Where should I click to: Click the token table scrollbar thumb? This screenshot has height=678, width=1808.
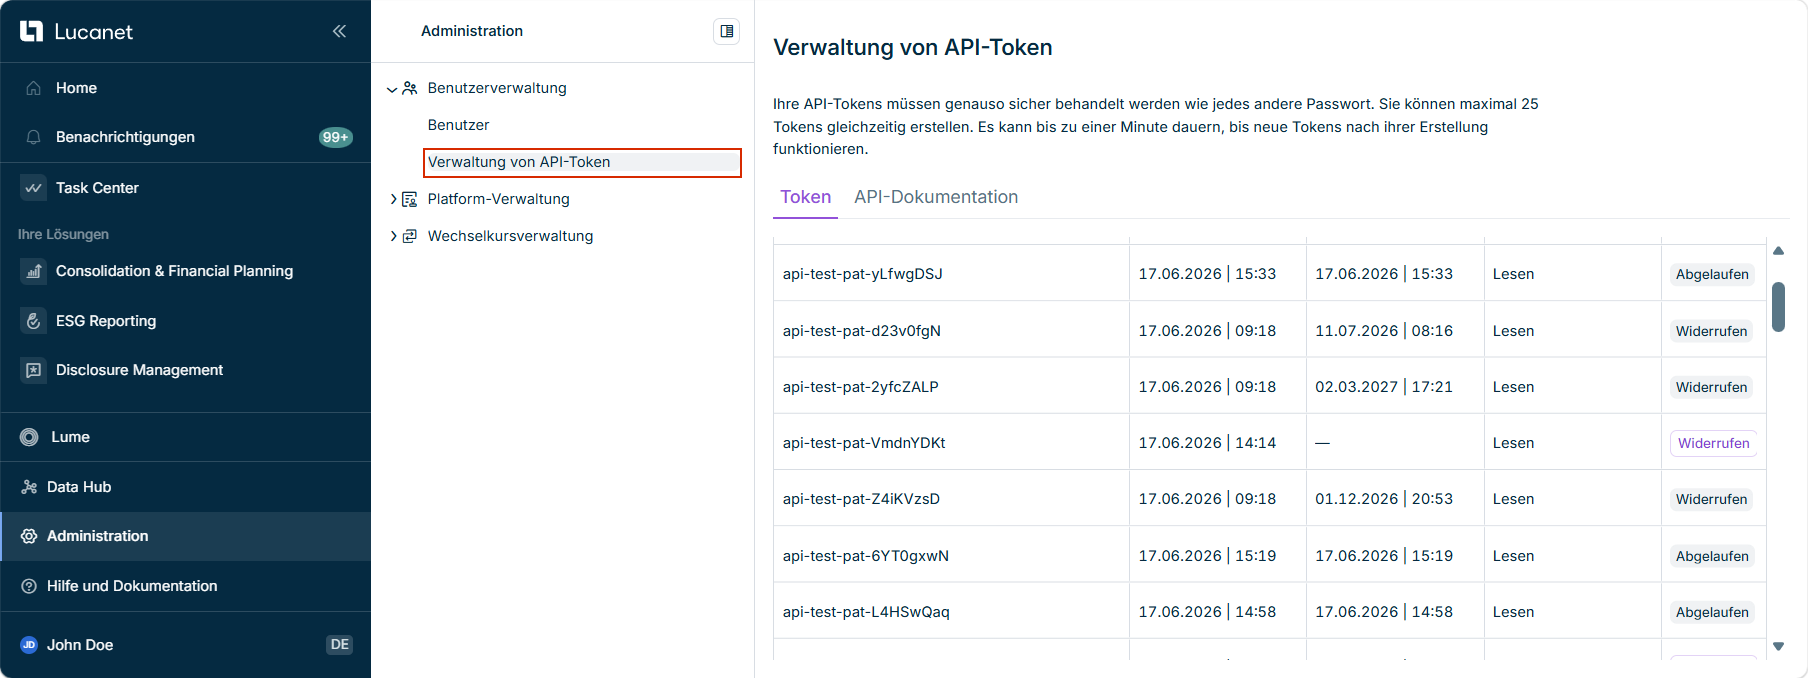(x=1778, y=307)
